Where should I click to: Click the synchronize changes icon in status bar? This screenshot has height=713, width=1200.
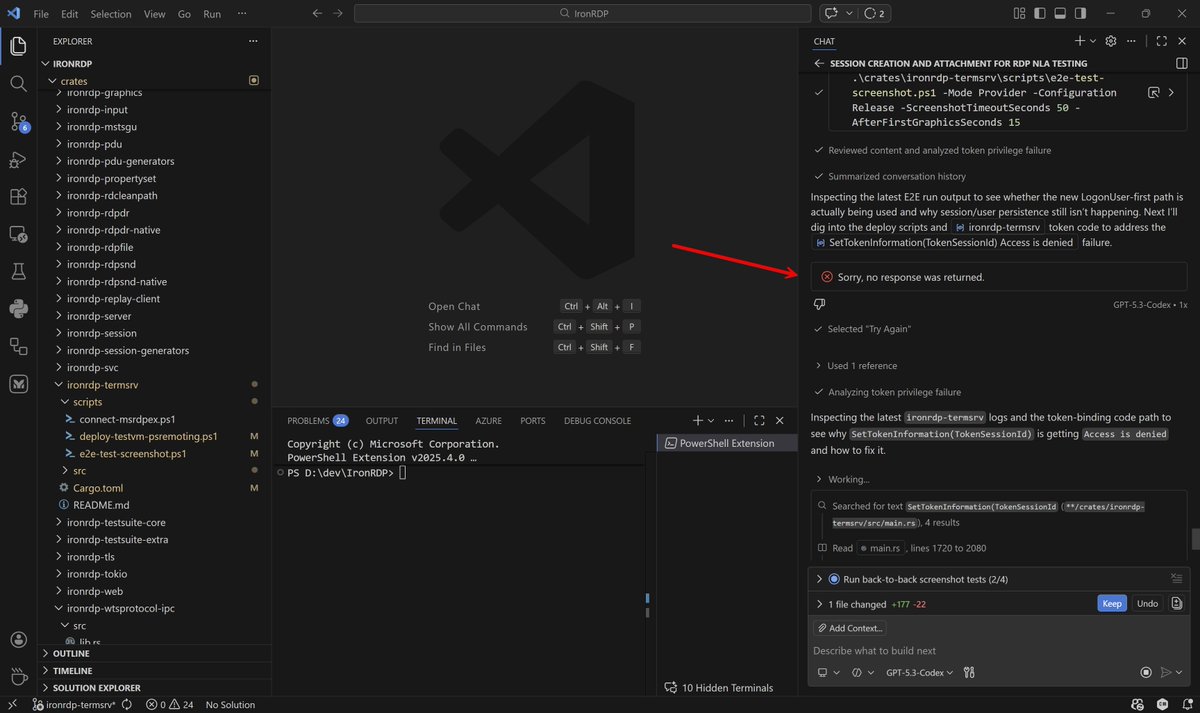tap(127, 704)
